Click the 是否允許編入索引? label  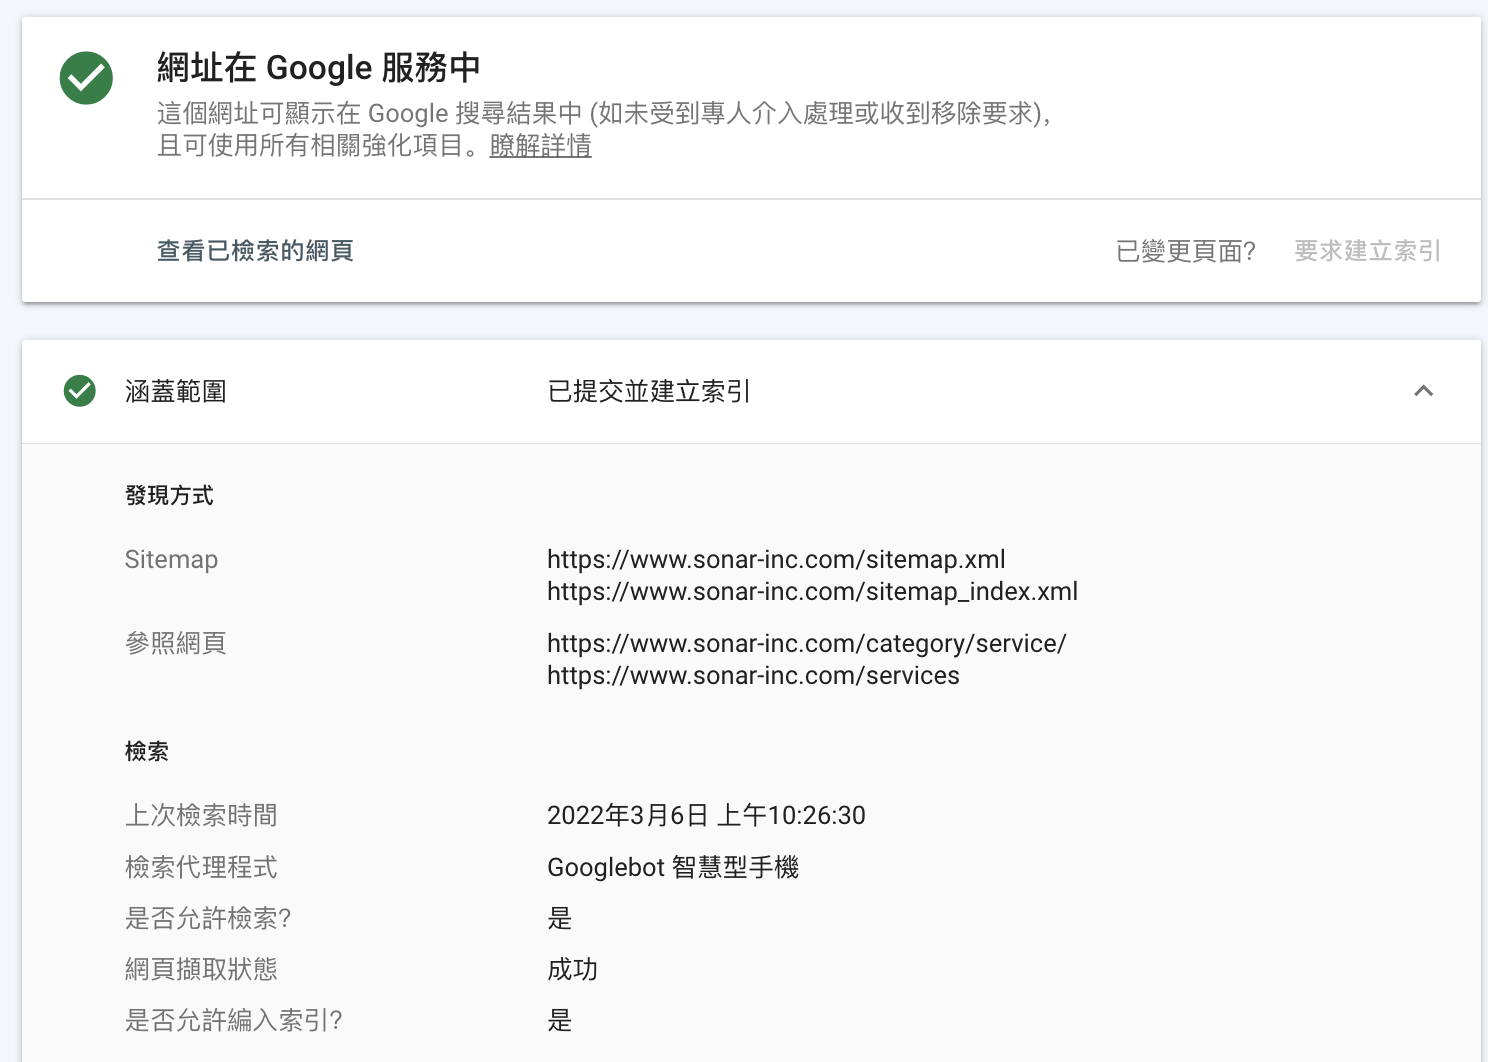pos(233,1020)
